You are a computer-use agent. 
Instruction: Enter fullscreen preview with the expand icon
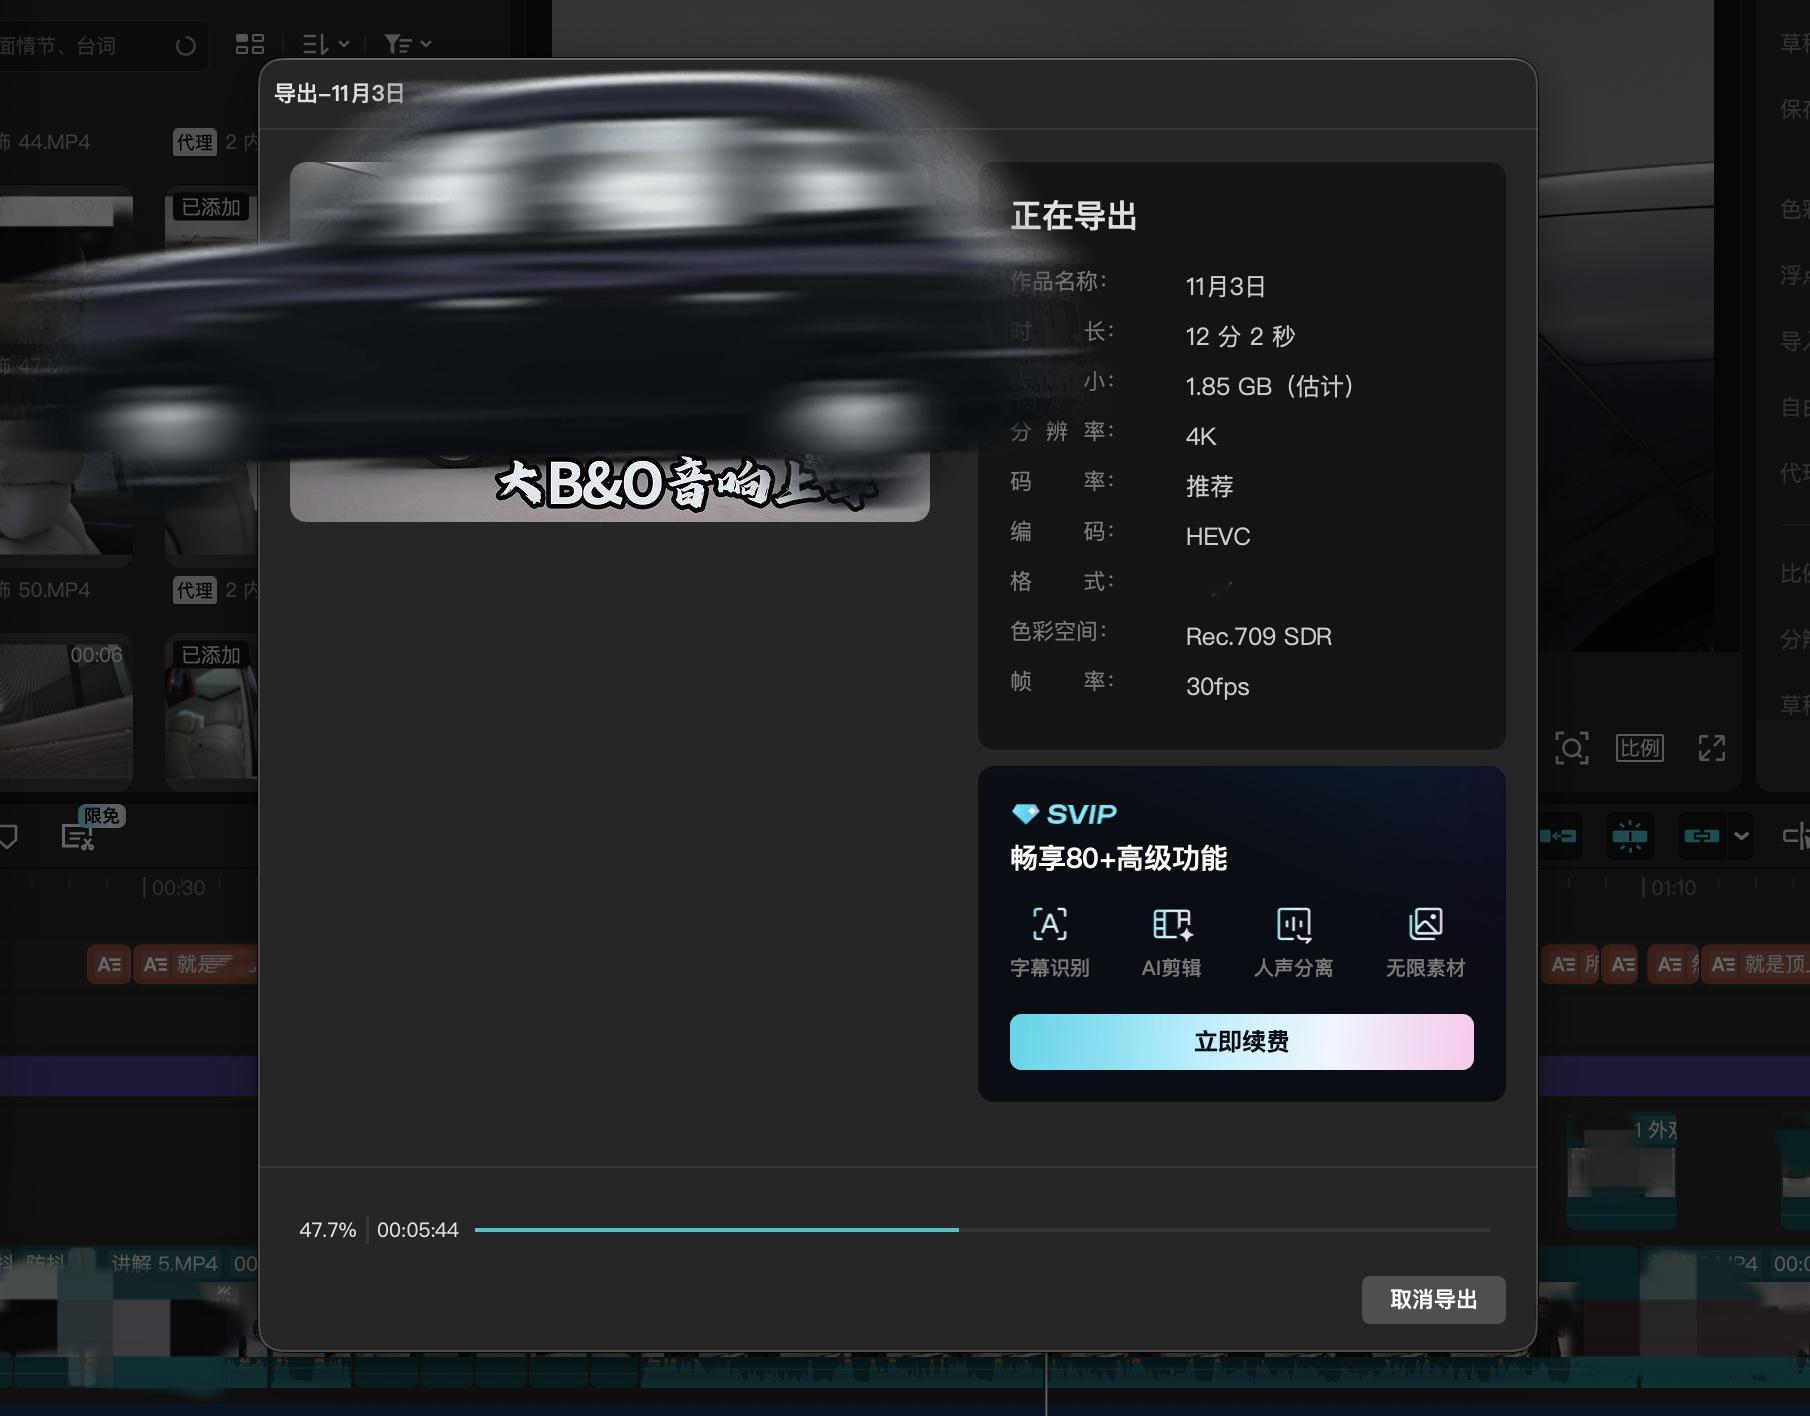point(1712,749)
